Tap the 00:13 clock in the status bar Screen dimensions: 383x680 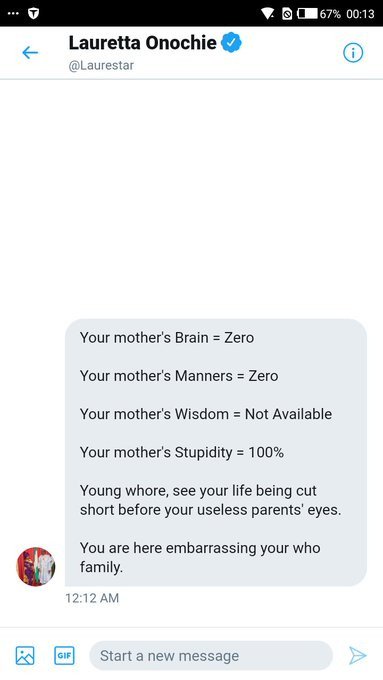360,14
